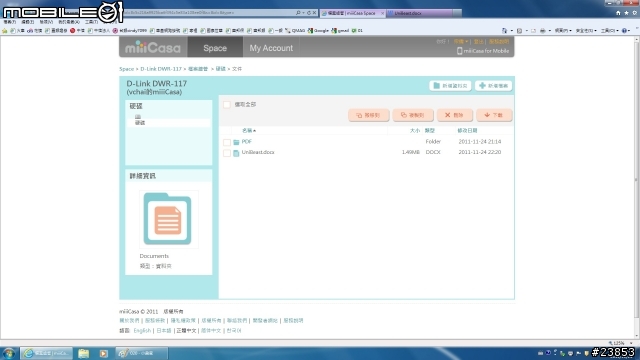
Task: Click the miiiCasa logo
Action: [x=153, y=48]
